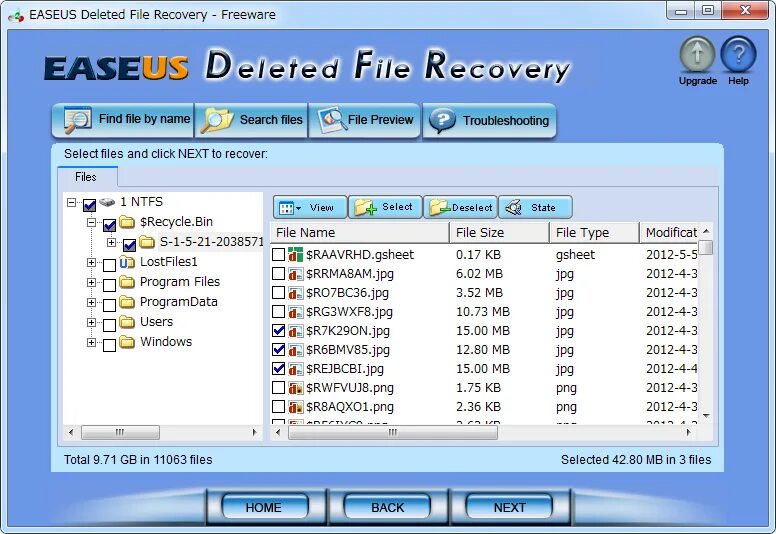This screenshot has height=534, width=776.
Task: Expand the Program Files node
Action: [x=92, y=283]
